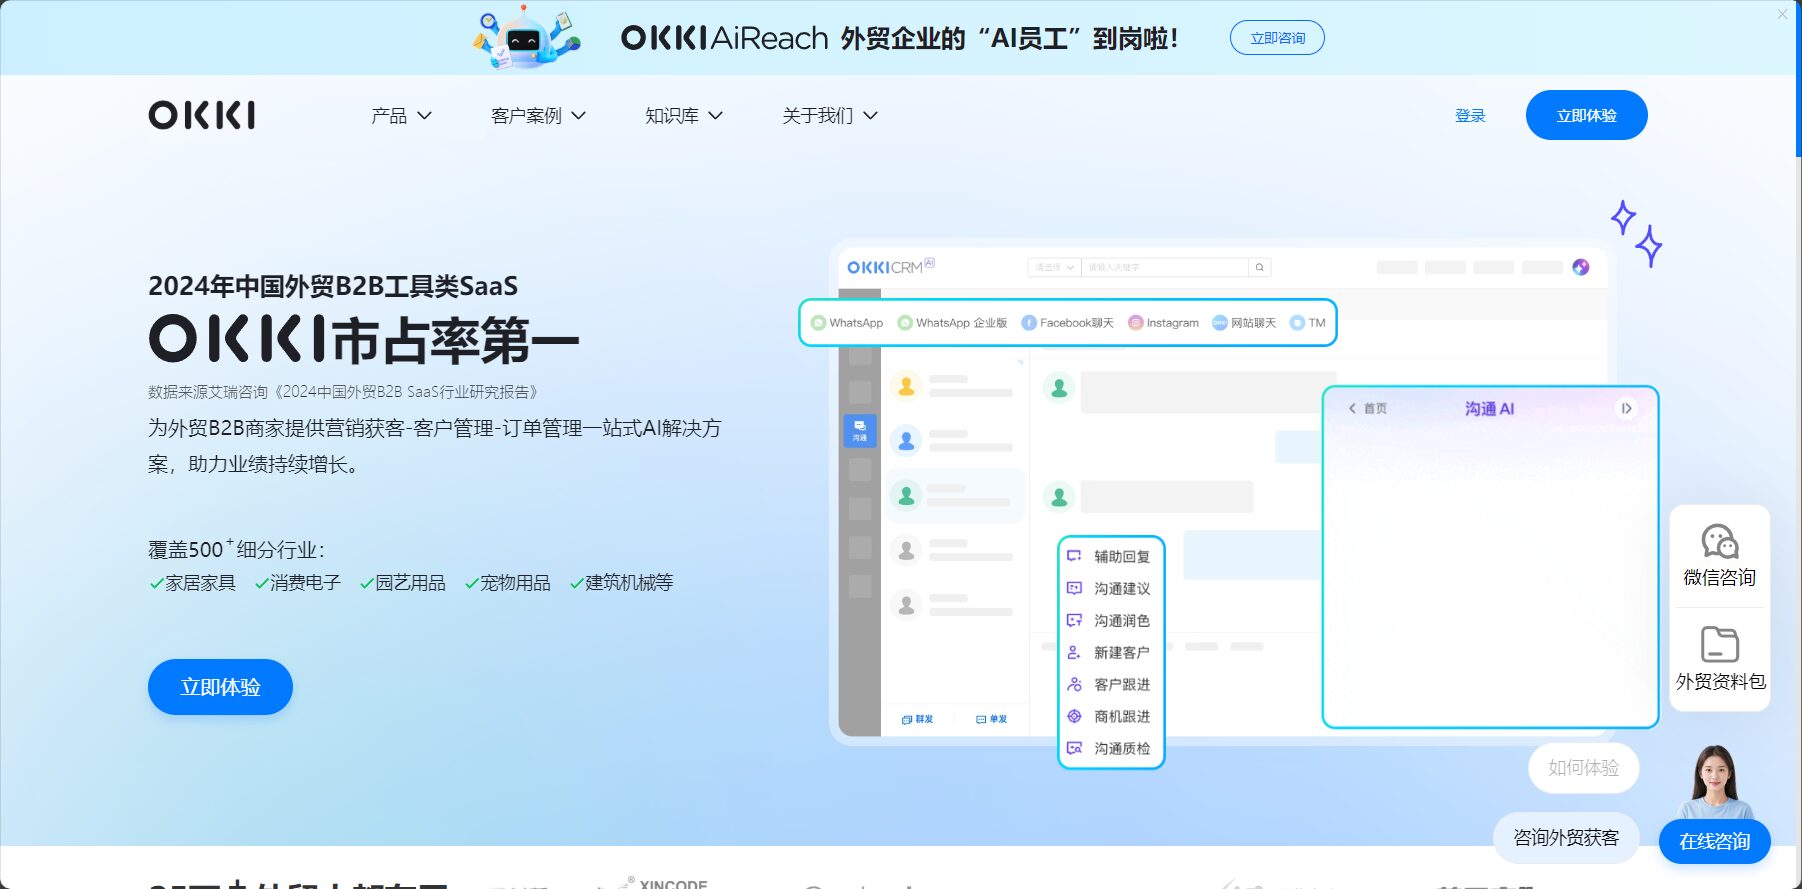Click the page vertical scrollbar thumb
Screen dimensions: 1802x889
coord(1797,80)
